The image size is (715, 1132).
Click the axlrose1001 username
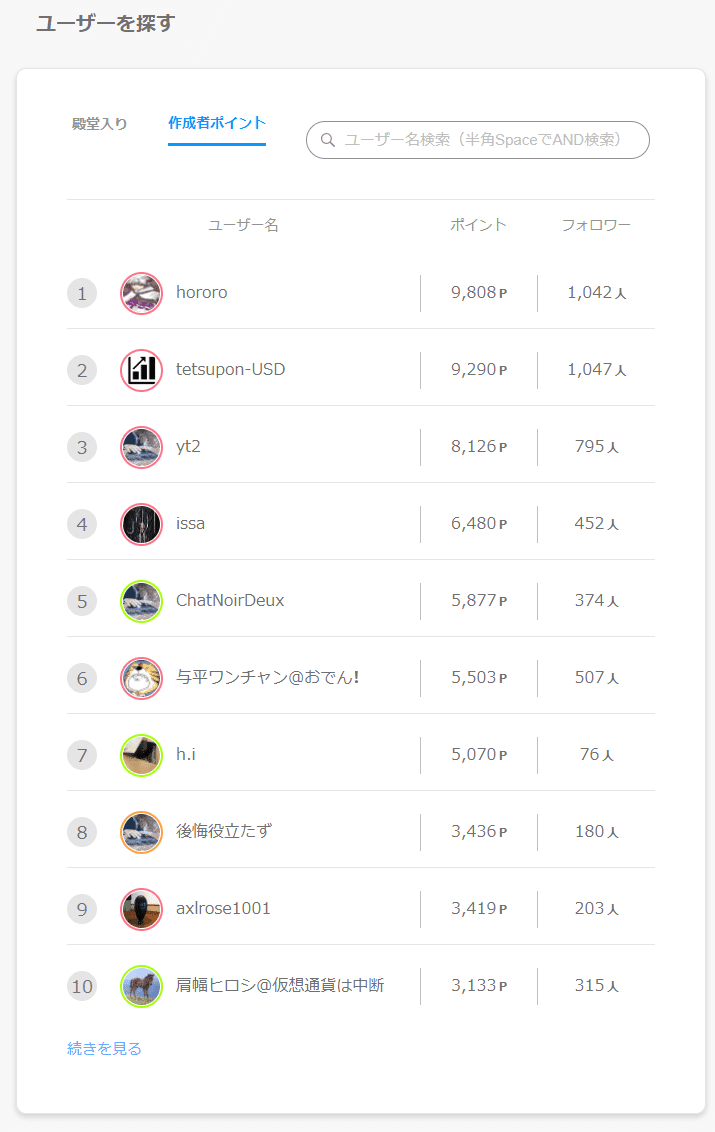click(x=223, y=908)
